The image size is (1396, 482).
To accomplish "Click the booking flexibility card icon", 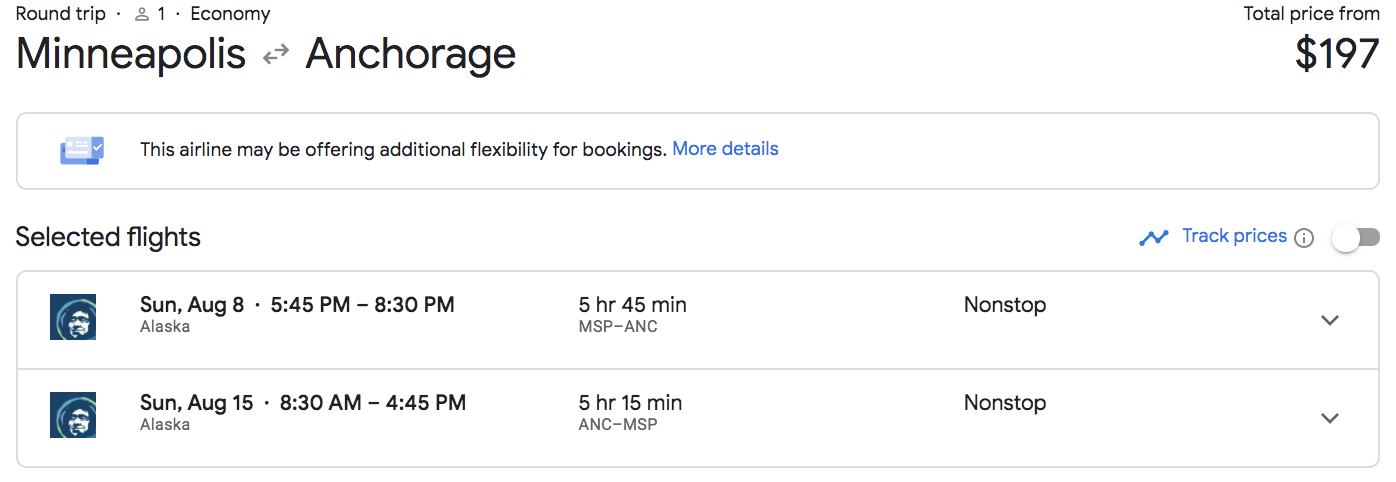I will (x=81, y=150).
